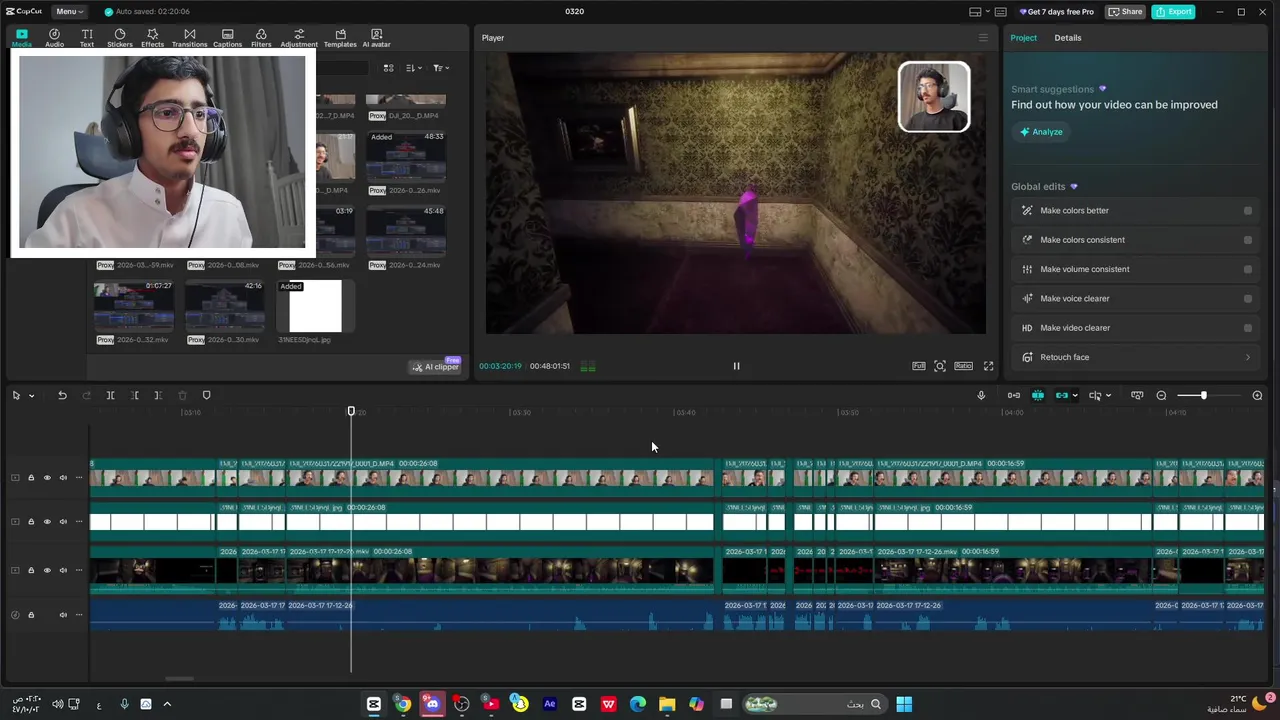Undo the last timeline action
Image resolution: width=1280 pixels, height=720 pixels.
(x=62, y=395)
